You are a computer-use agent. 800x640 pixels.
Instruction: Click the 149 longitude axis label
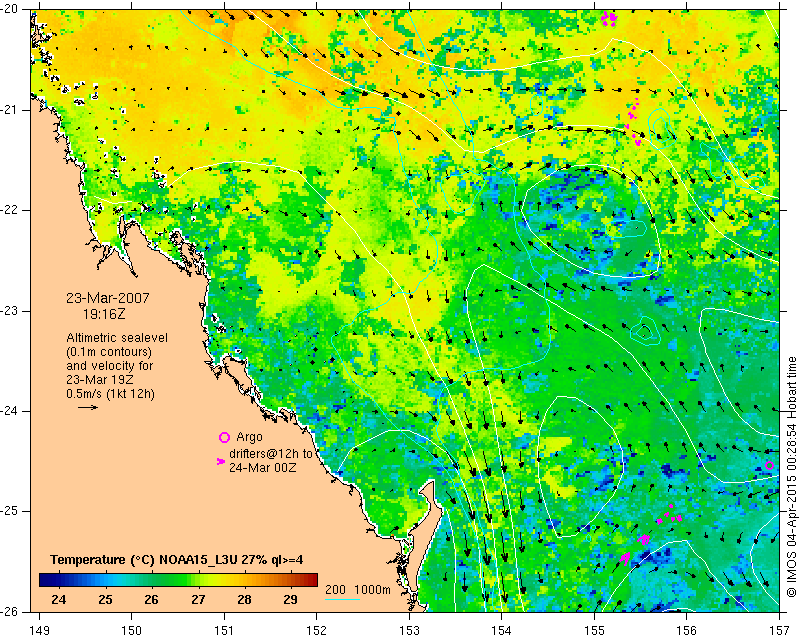(40, 630)
